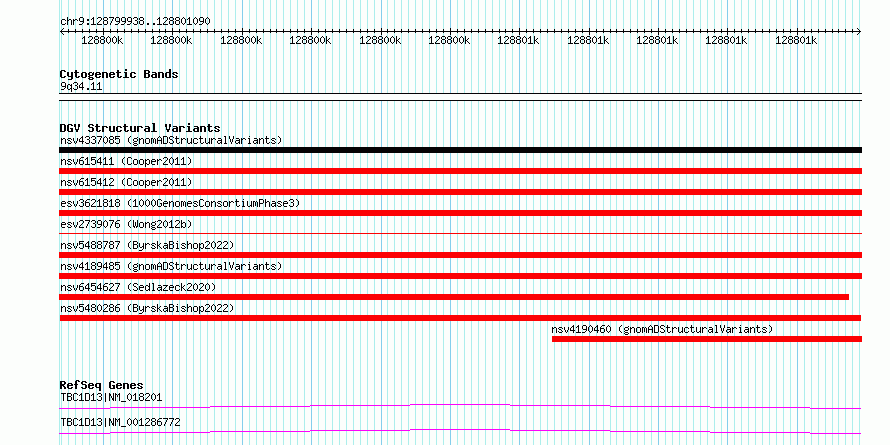Click the last 128801k ruler tick label
The image size is (890, 445).
click(796, 40)
